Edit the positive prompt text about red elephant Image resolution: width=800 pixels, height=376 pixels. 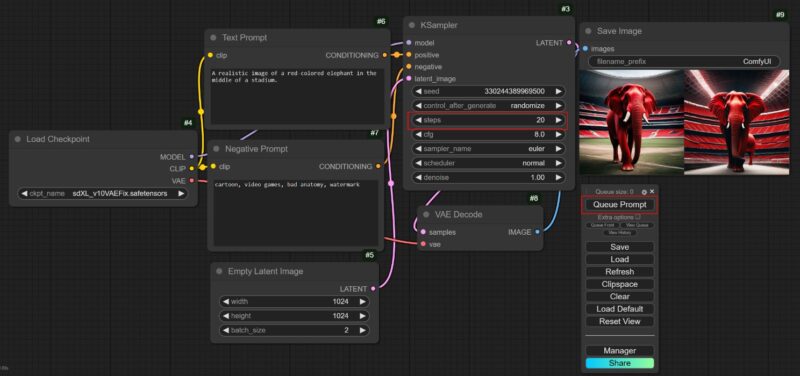point(297,97)
